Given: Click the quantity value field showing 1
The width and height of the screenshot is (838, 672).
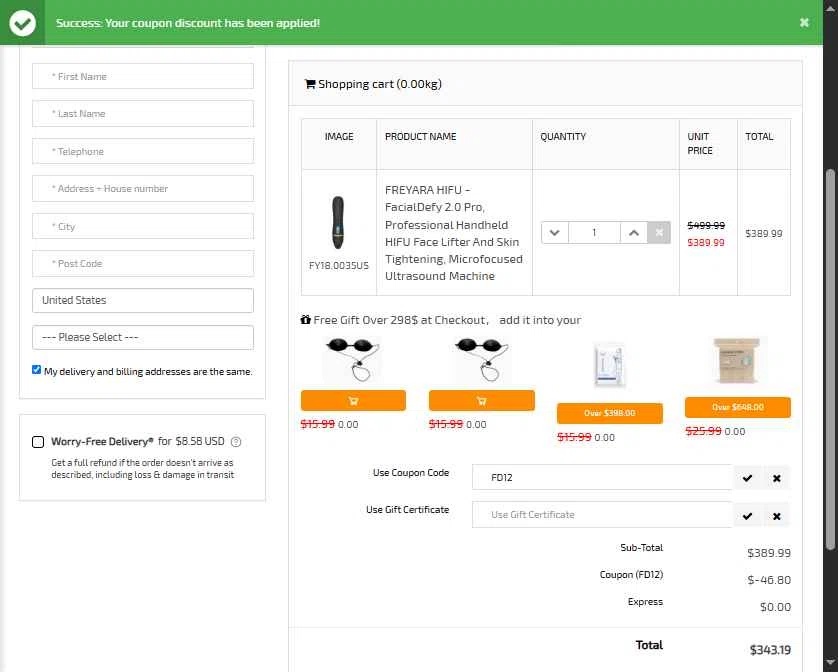Looking at the screenshot, I should tap(594, 233).
